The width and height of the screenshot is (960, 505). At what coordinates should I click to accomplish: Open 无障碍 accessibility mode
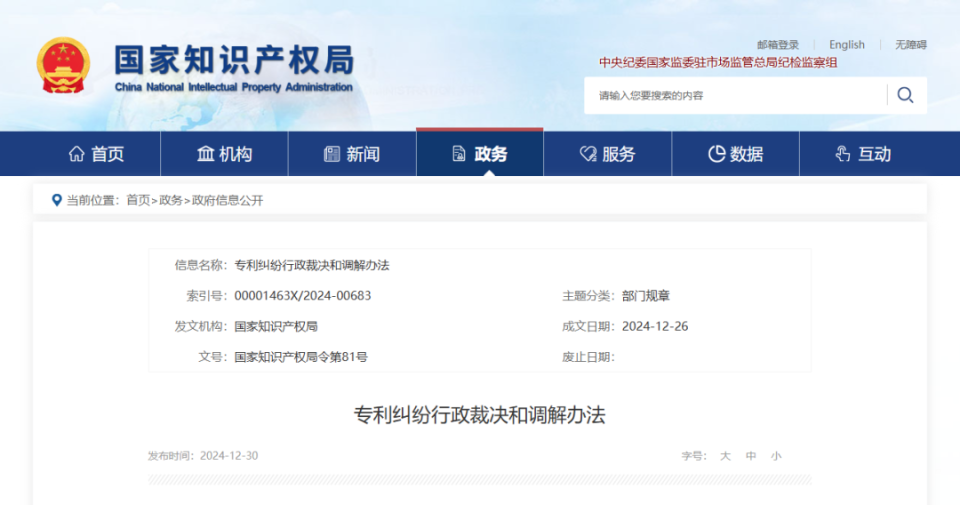911,45
